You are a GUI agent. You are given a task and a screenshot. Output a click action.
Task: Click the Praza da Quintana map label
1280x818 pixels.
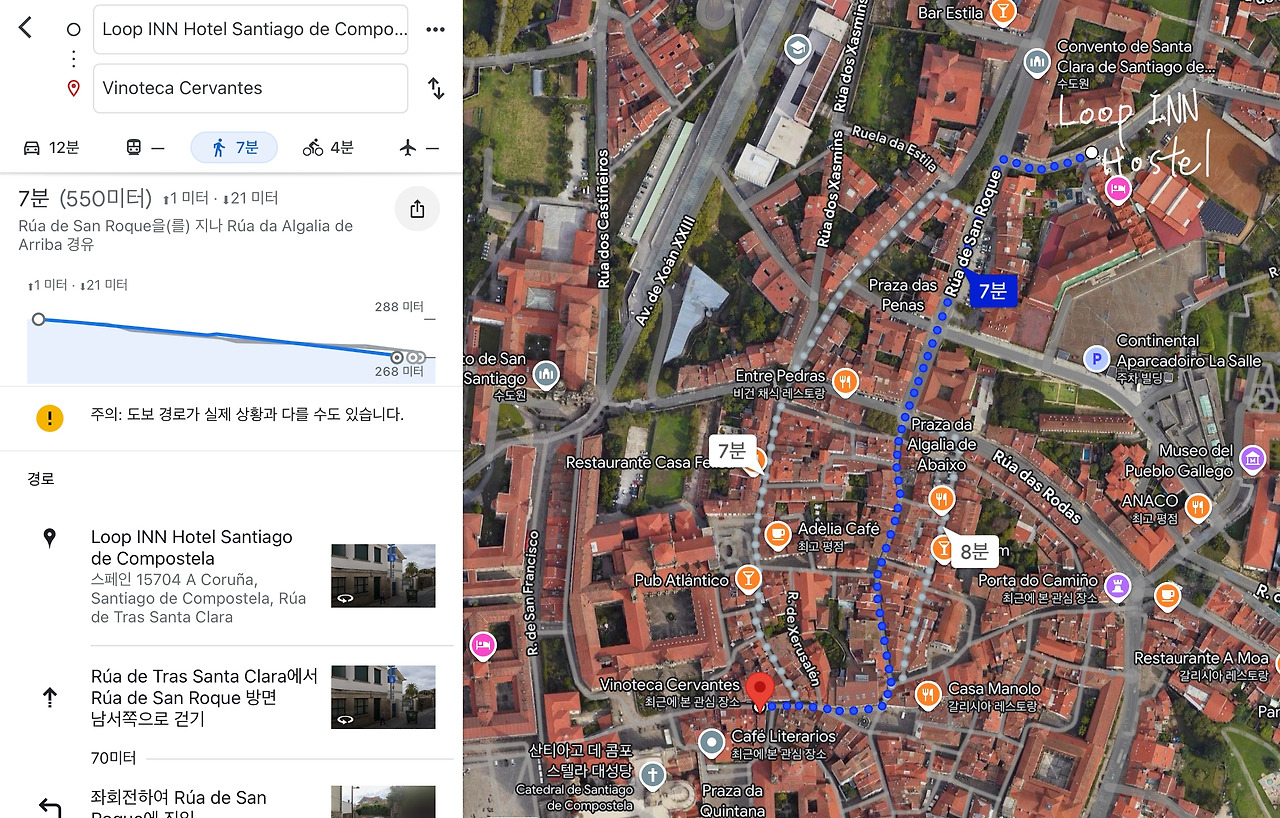point(732,800)
